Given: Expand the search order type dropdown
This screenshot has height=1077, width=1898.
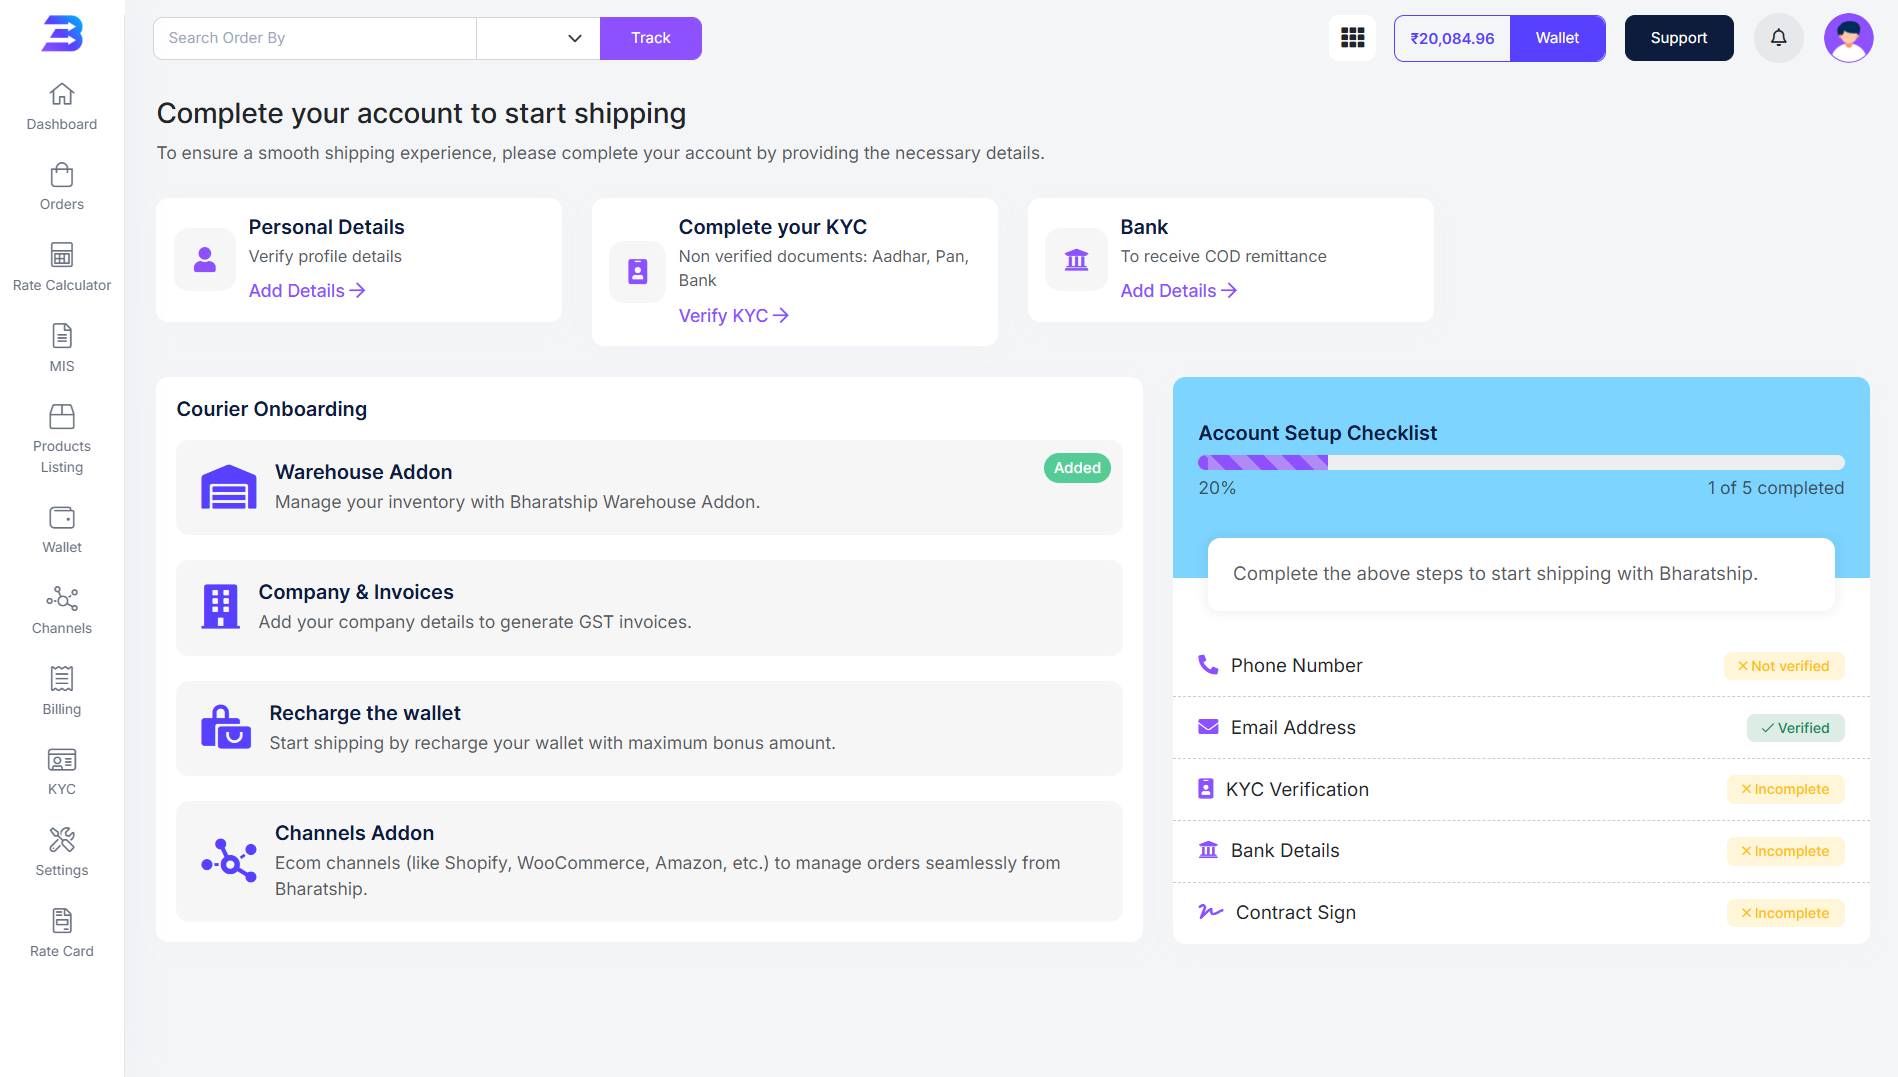Looking at the screenshot, I should click(x=538, y=38).
